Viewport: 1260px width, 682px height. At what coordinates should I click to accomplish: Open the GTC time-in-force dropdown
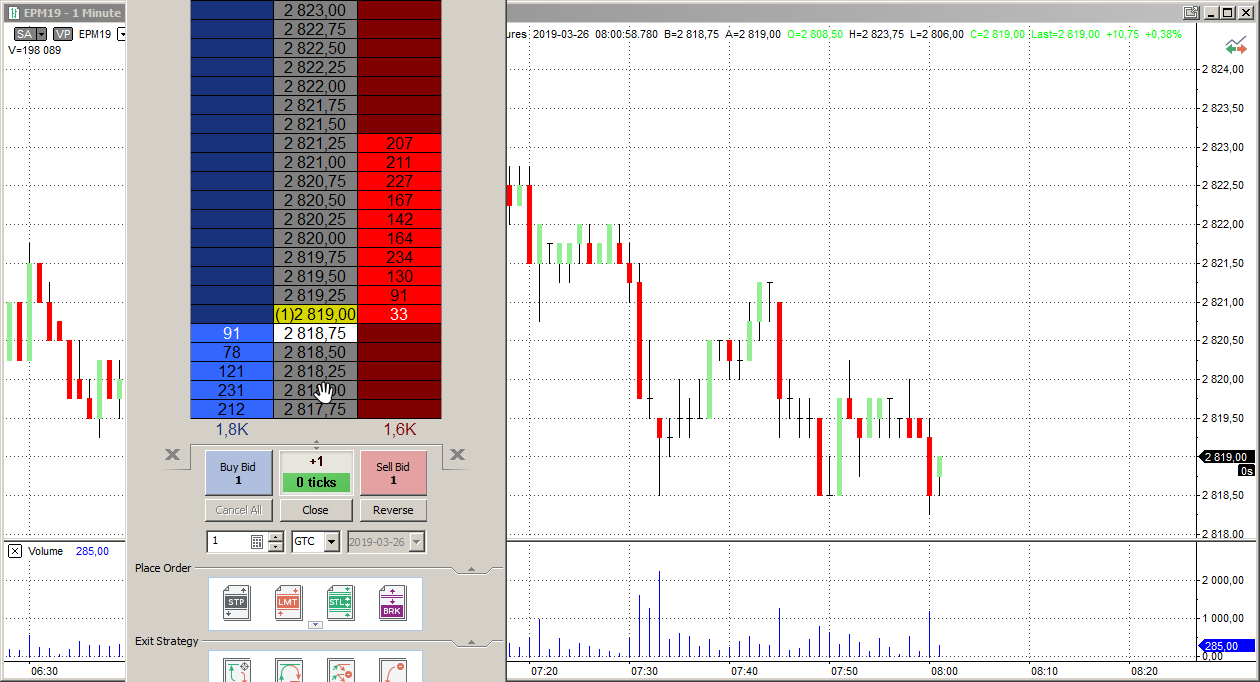pyautogui.click(x=332, y=541)
